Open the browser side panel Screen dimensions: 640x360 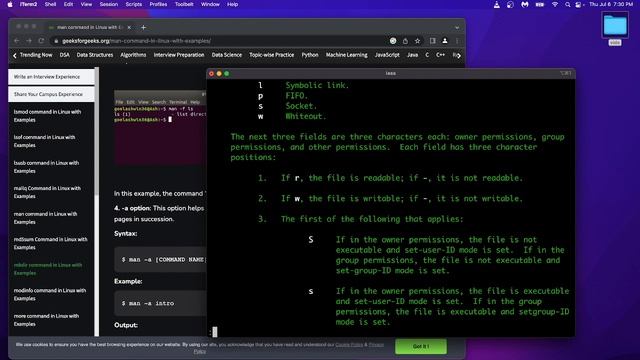point(433,41)
